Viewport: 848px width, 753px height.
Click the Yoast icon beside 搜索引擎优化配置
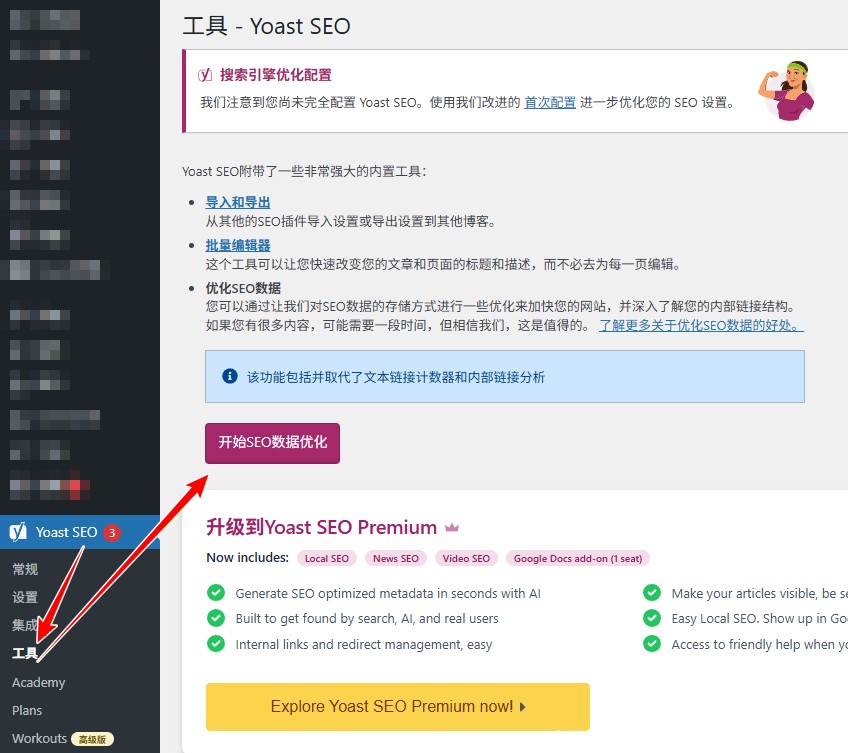click(205, 75)
